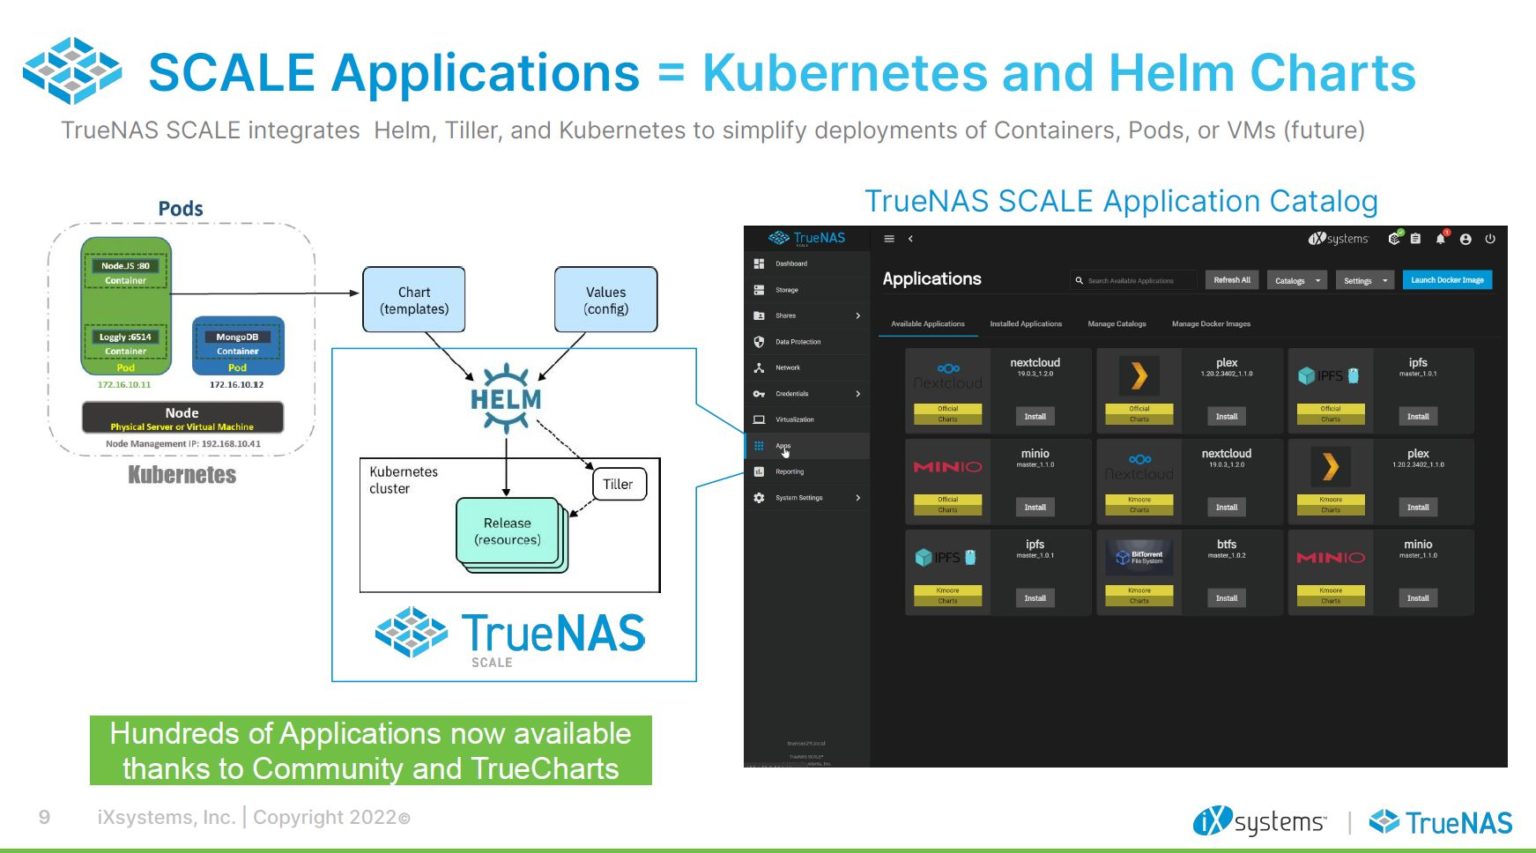Open the Dashboard from the sidebar
Image resolution: width=1536 pixels, height=853 pixels.
(x=790, y=263)
